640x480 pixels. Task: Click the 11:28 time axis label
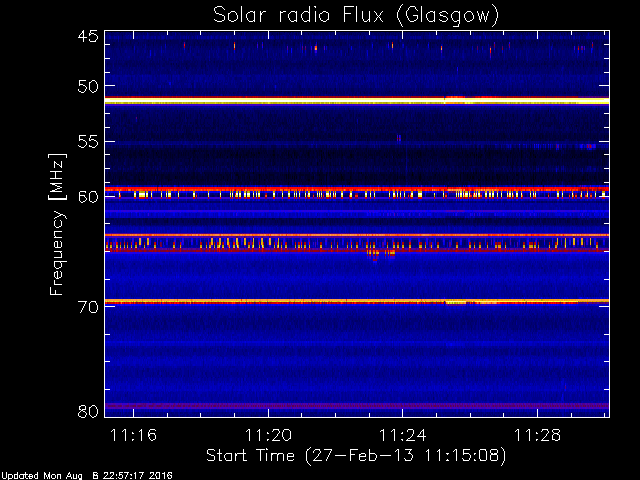pos(537,435)
